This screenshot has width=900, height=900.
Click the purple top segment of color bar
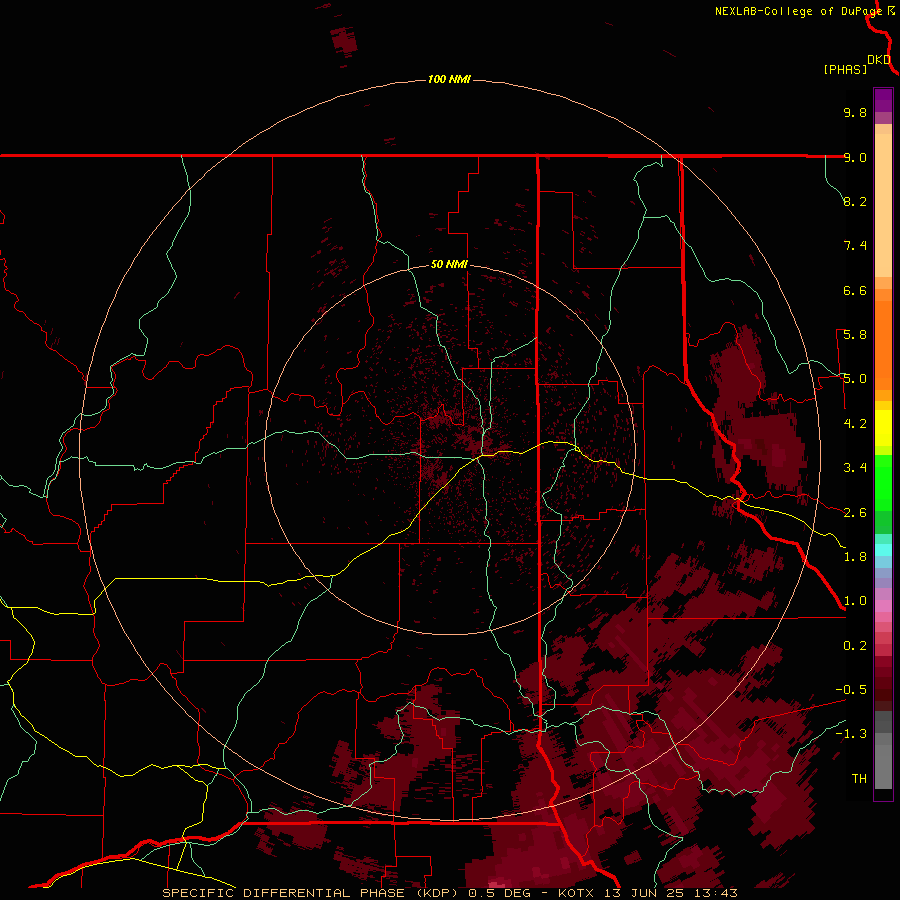883,100
